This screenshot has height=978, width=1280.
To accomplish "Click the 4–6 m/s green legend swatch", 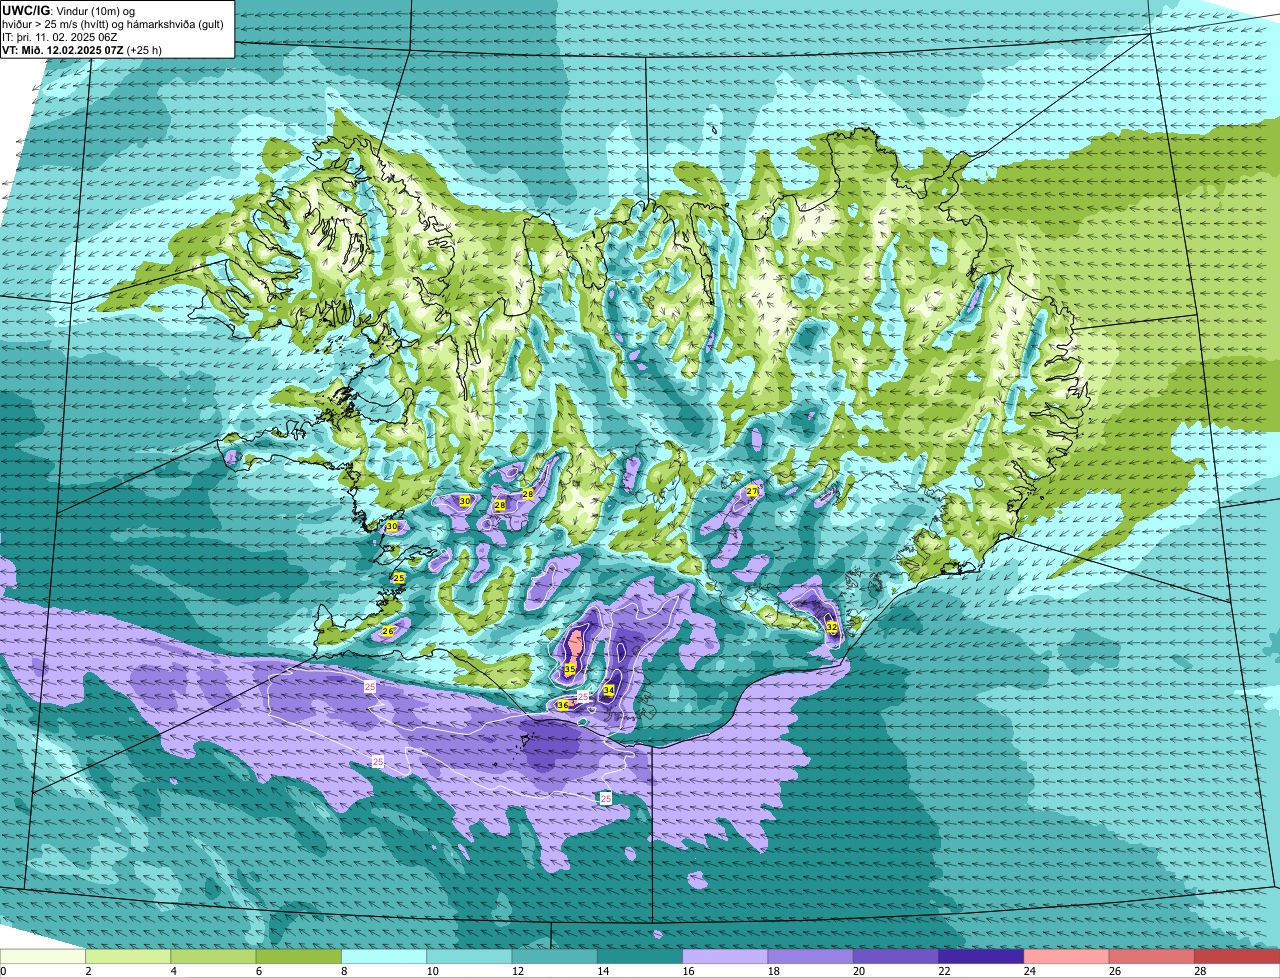I will click(213, 956).
